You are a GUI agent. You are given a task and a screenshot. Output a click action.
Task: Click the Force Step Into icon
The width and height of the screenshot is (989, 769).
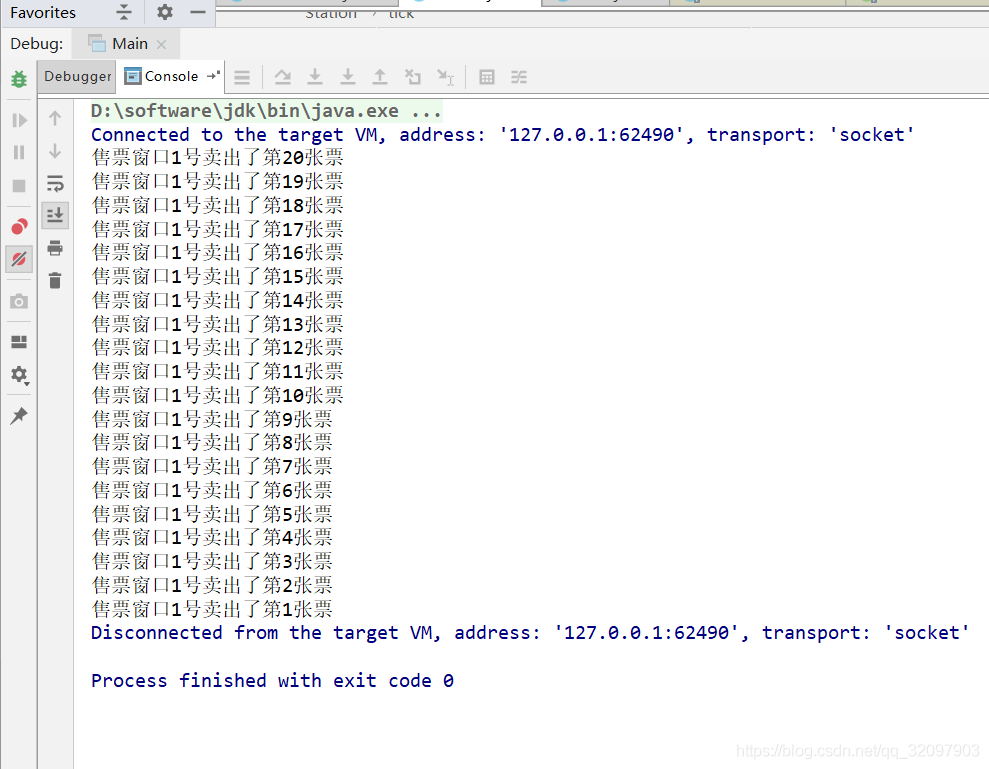(348, 77)
